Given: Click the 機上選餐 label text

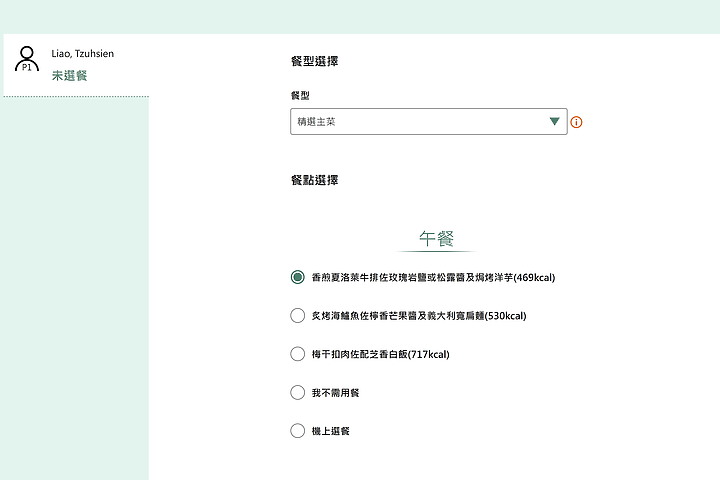Looking at the screenshot, I should [331, 431].
